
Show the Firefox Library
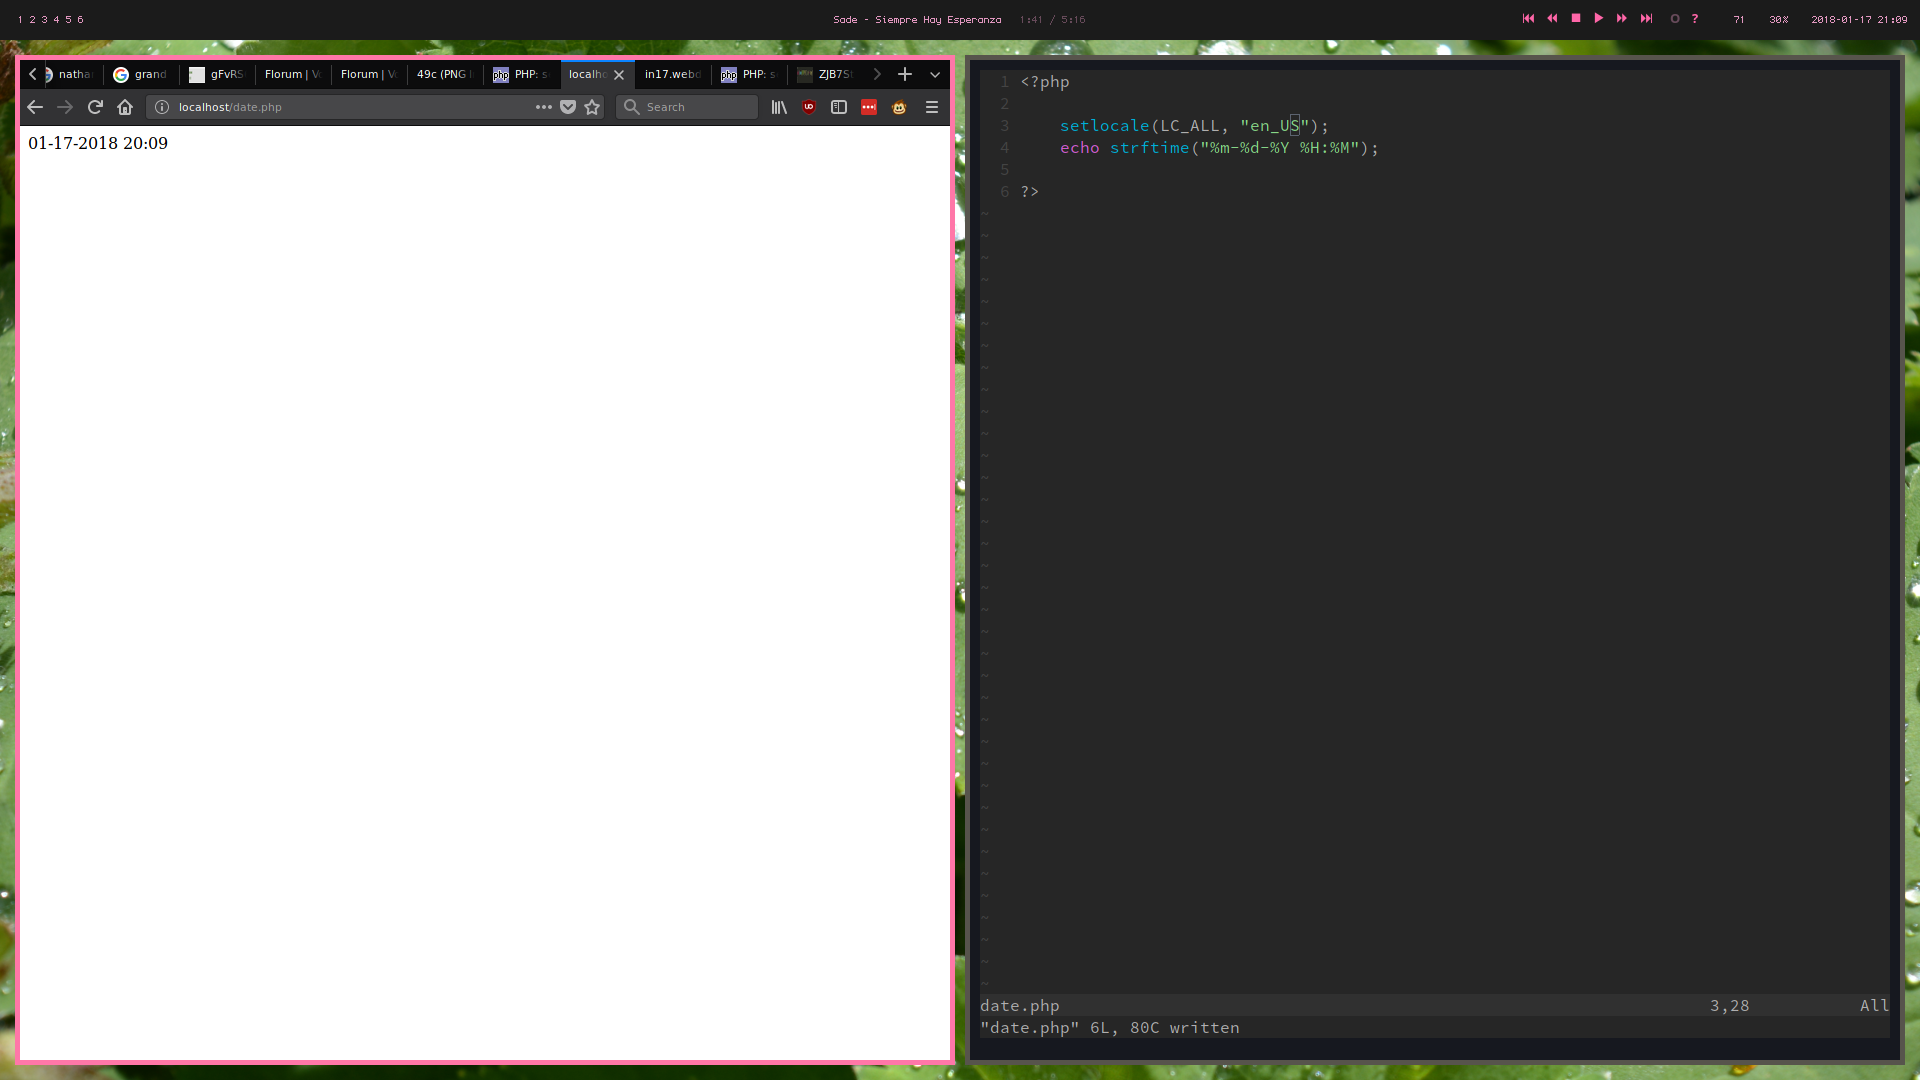(x=779, y=107)
